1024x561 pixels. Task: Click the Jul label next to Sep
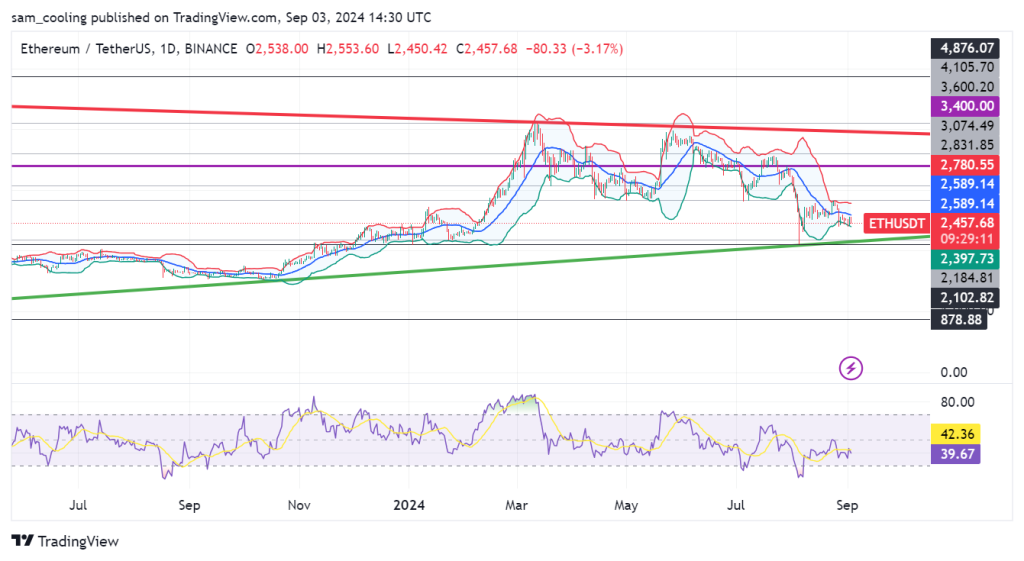pyautogui.click(x=78, y=505)
